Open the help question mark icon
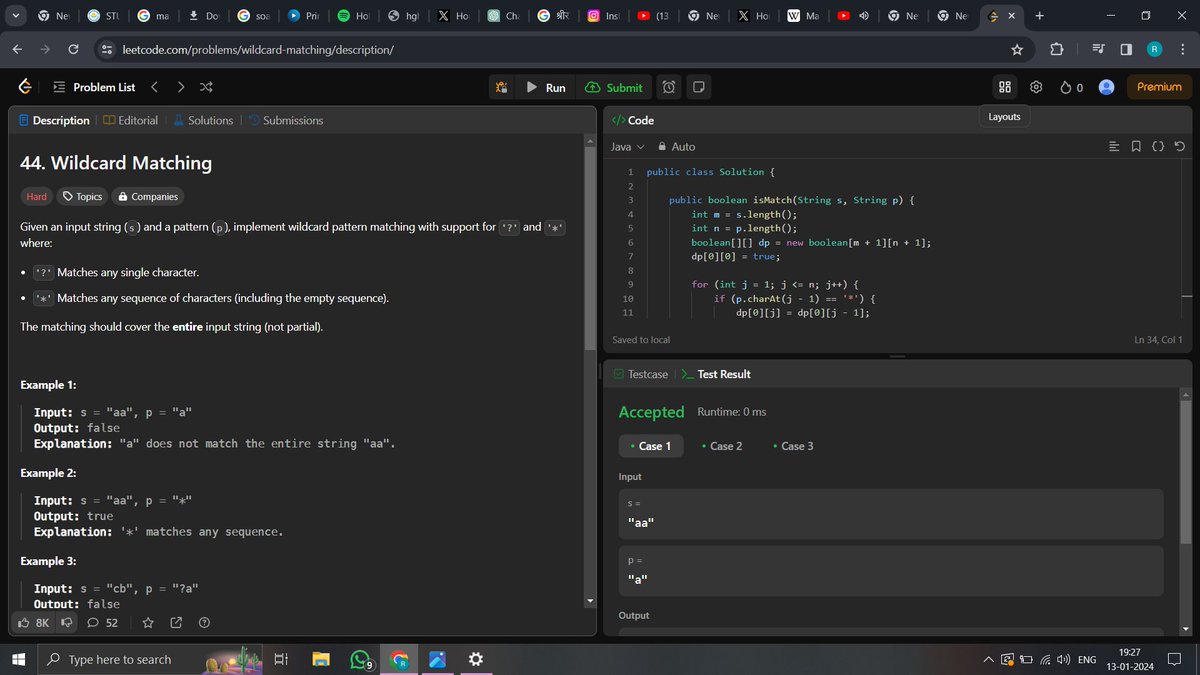Image resolution: width=1200 pixels, height=675 pixels. click(x=204, y=623)
